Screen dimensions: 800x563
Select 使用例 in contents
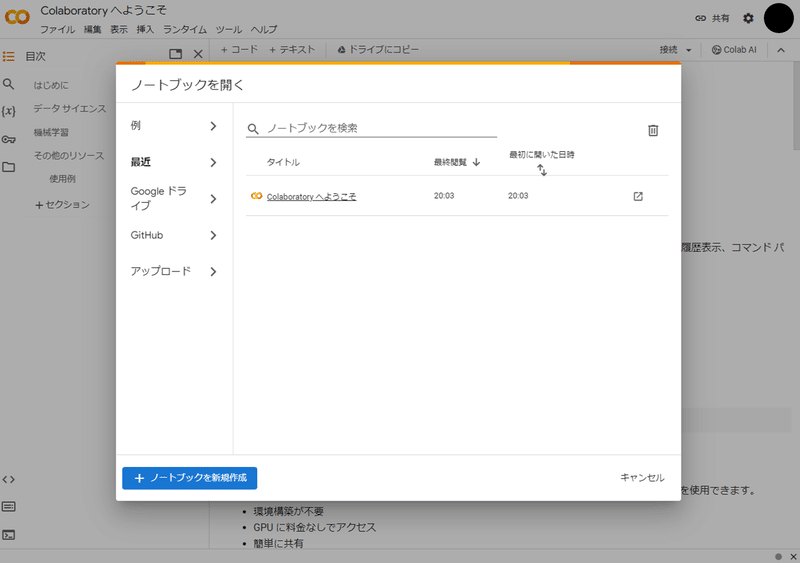[x=62, y=179]
